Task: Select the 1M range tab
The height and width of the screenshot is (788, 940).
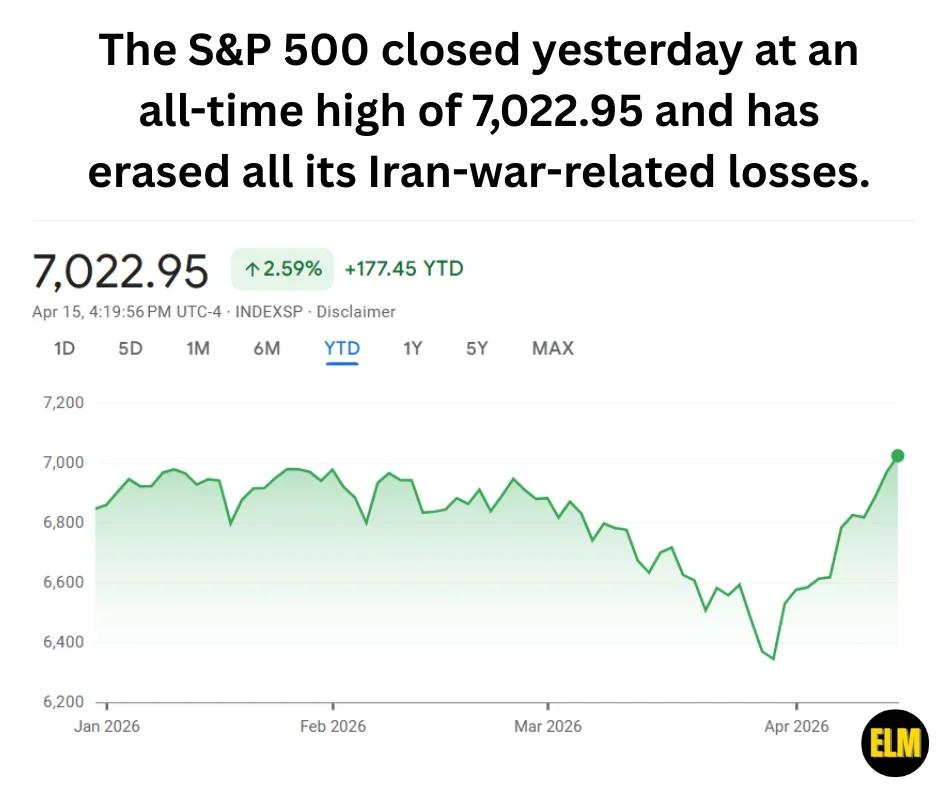Action: (196, 349)
